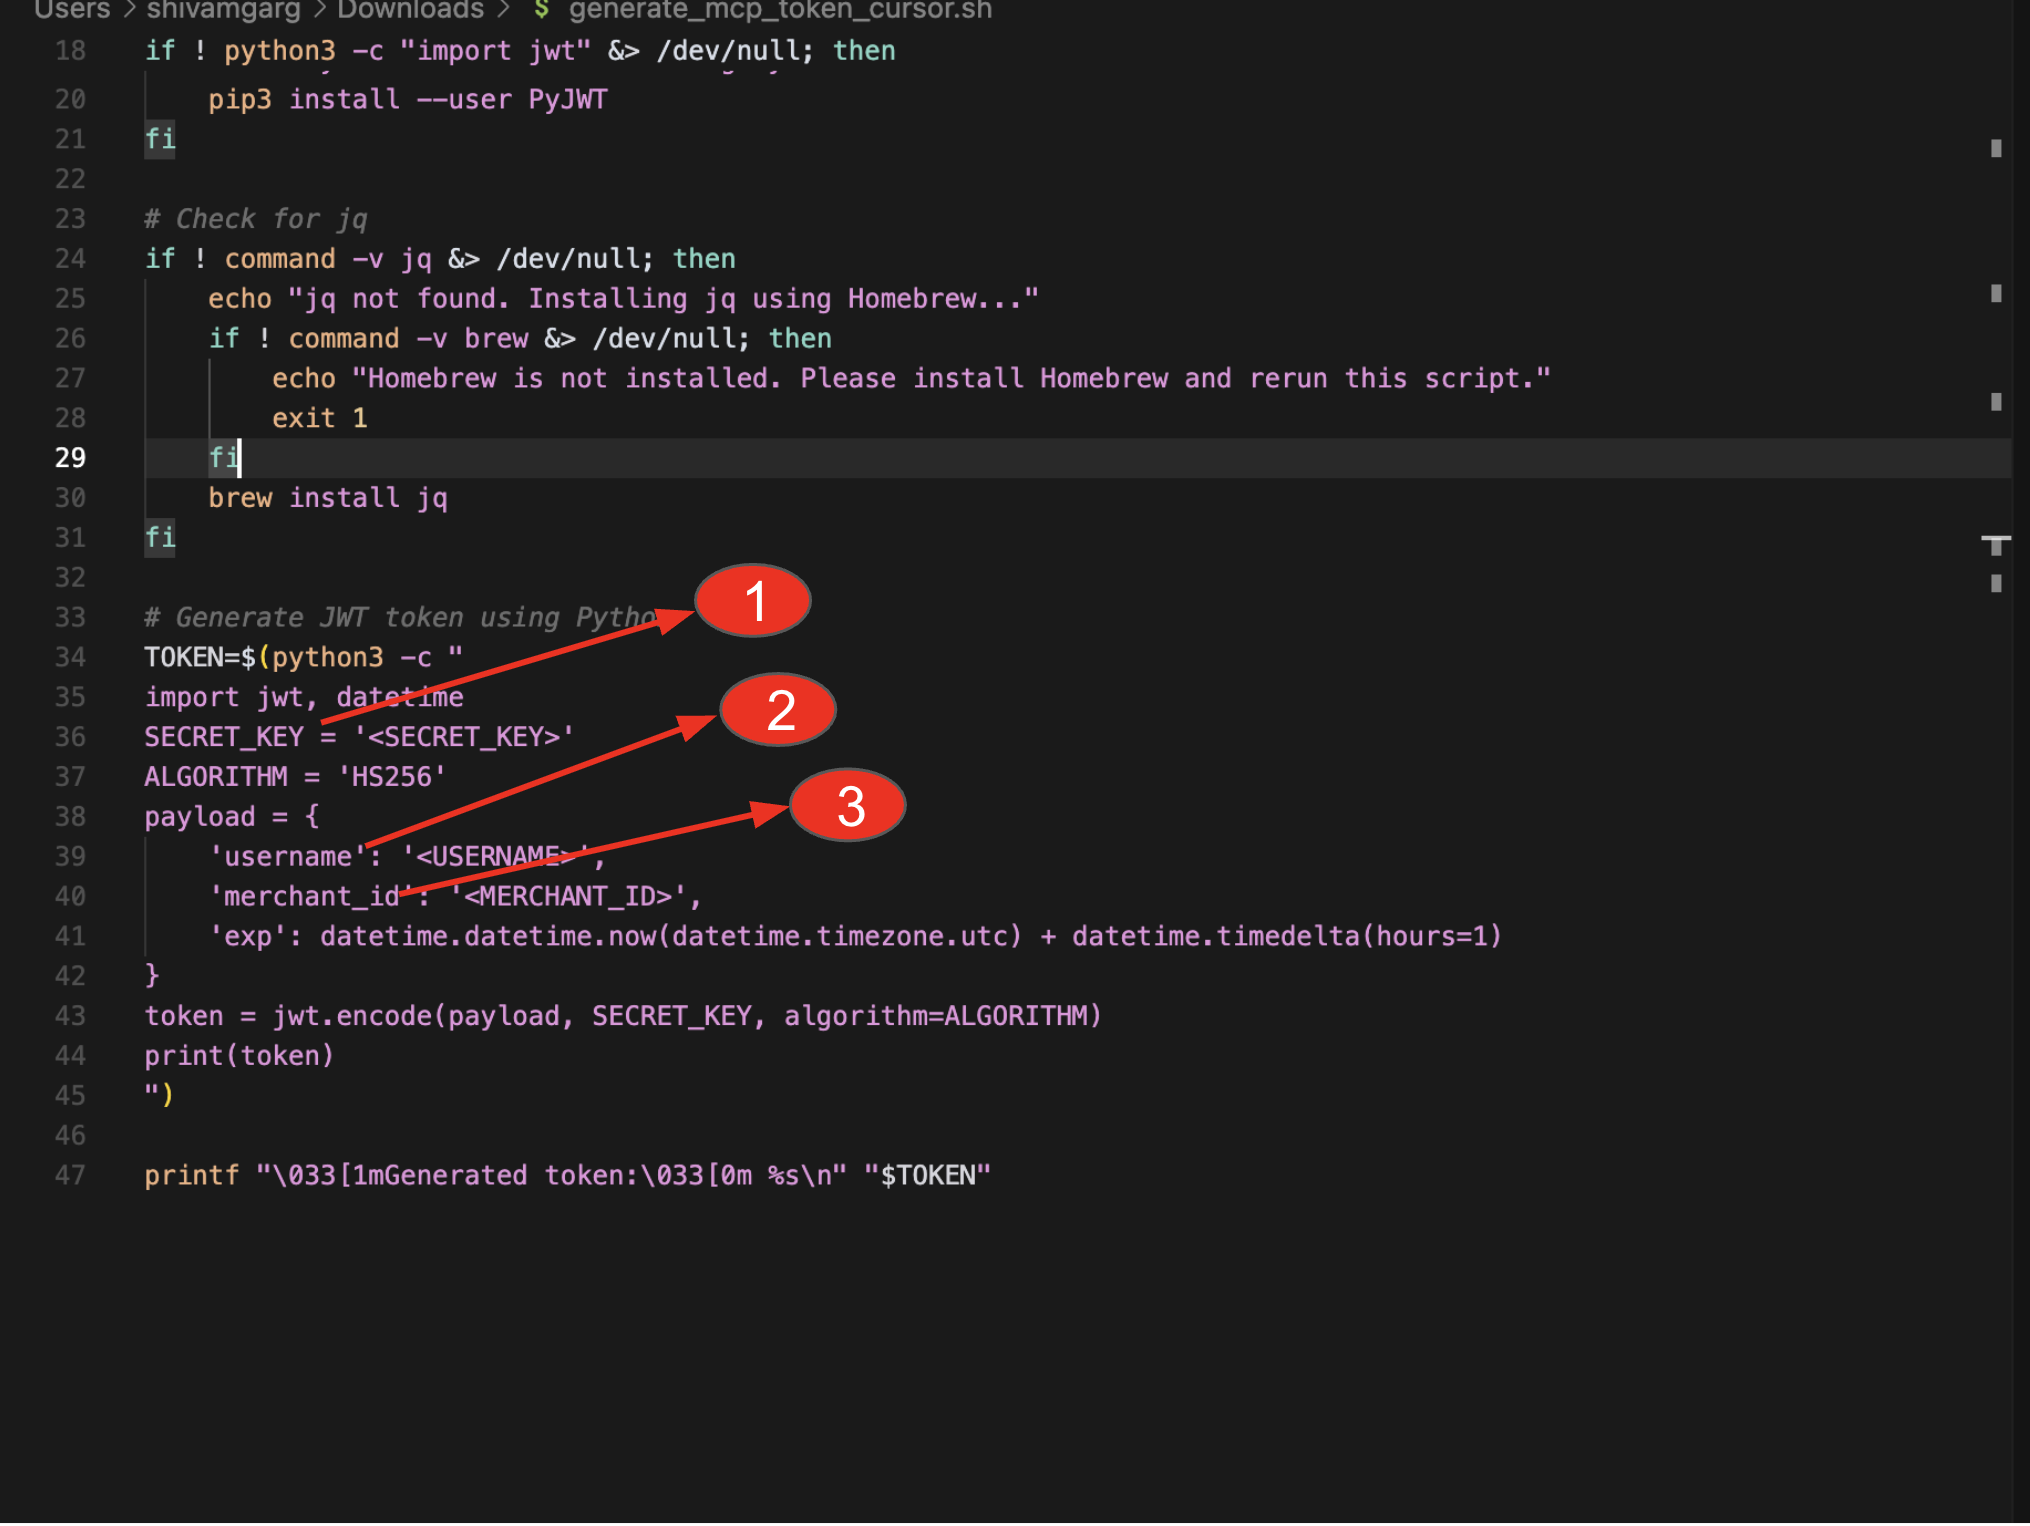Click the red annotation marker numbered 3
This screenshot has width=2030, height=1526.
(x=848, y=806)
